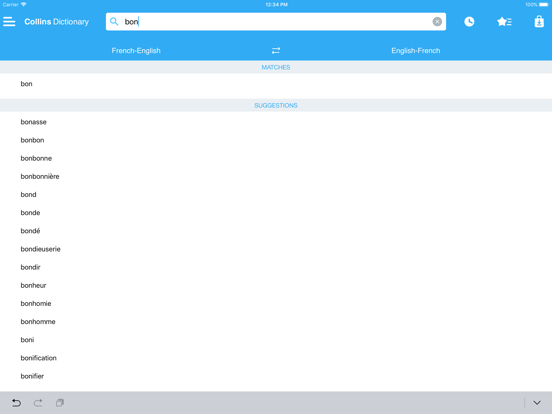Viewport: 552px width, 414px height.
Task: Hide keyboard bar with chevron
Action: [x=537, y=403]
